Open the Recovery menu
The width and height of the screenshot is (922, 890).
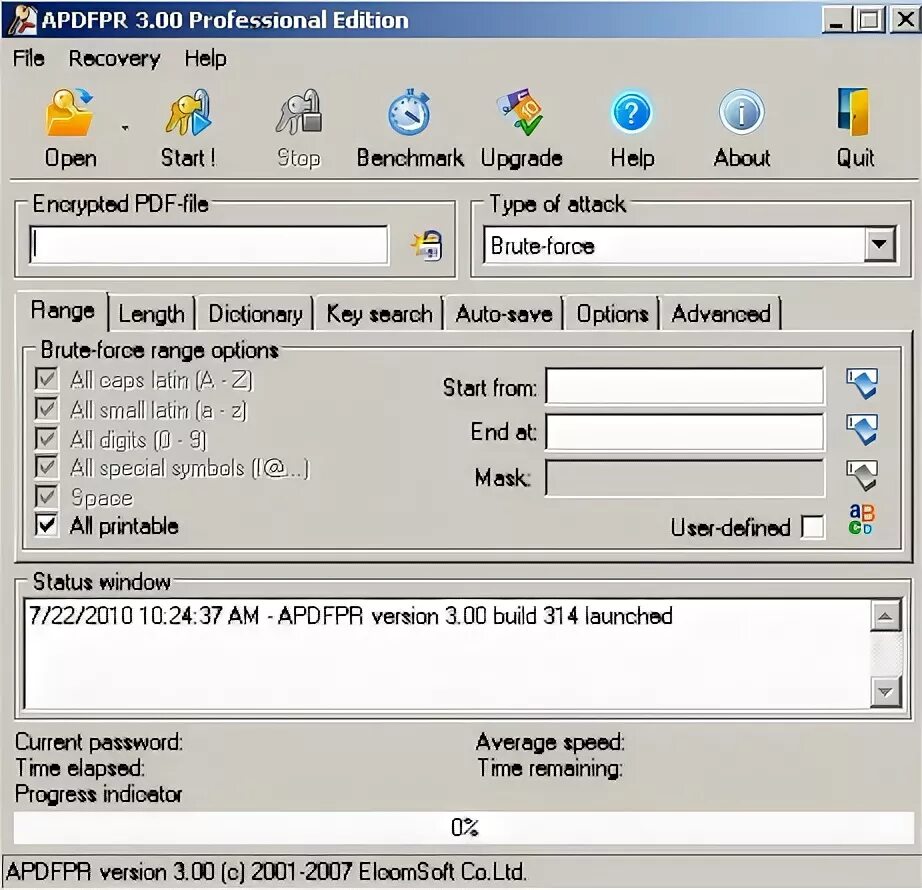[113, 59]
